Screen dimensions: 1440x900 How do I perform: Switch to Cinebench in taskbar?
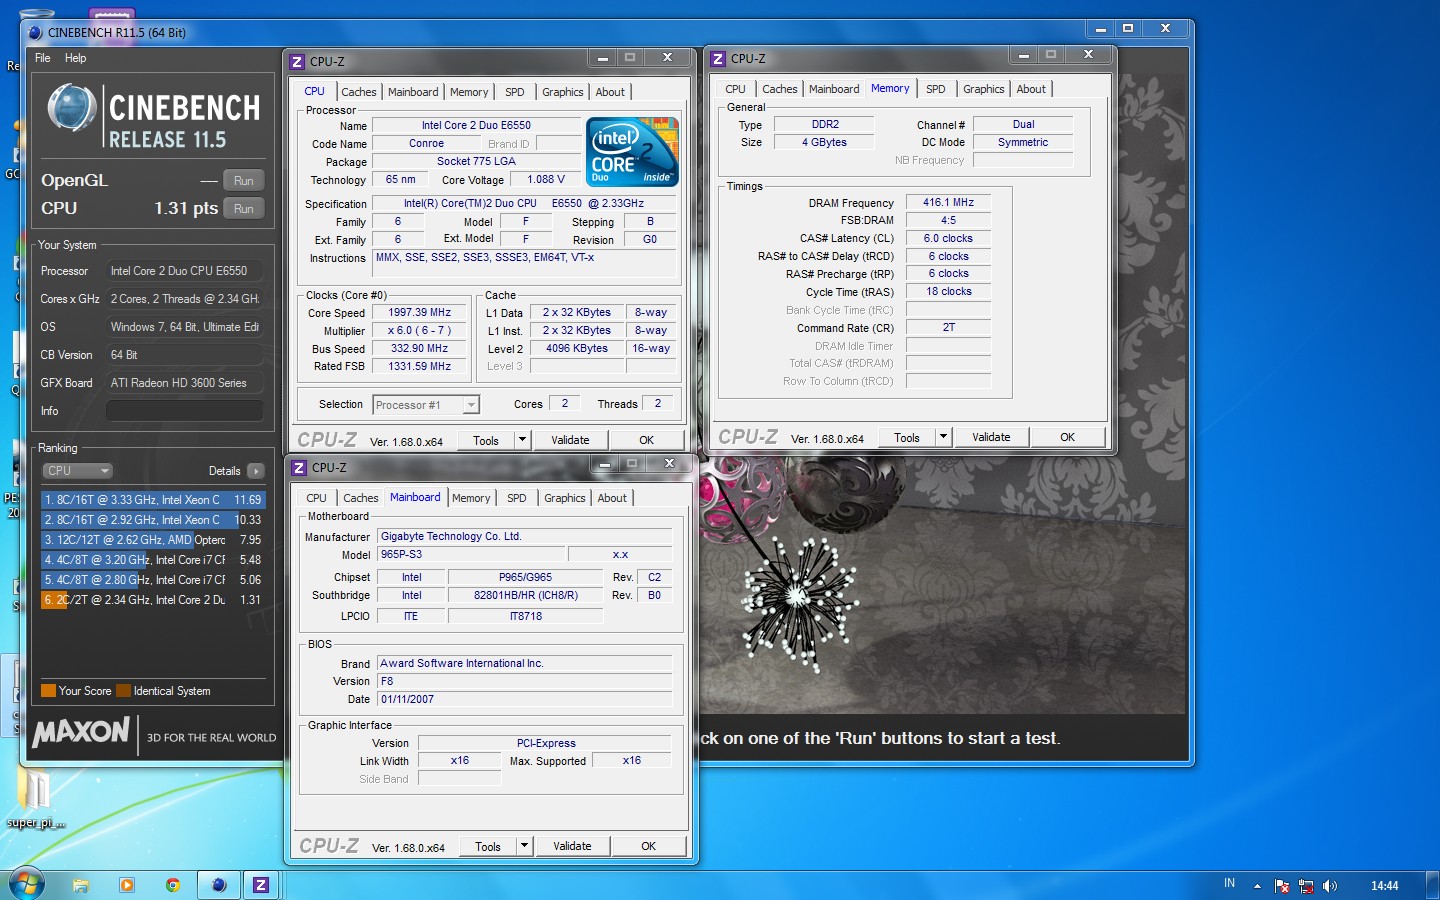pyautogui.click(x=219, y=885)
